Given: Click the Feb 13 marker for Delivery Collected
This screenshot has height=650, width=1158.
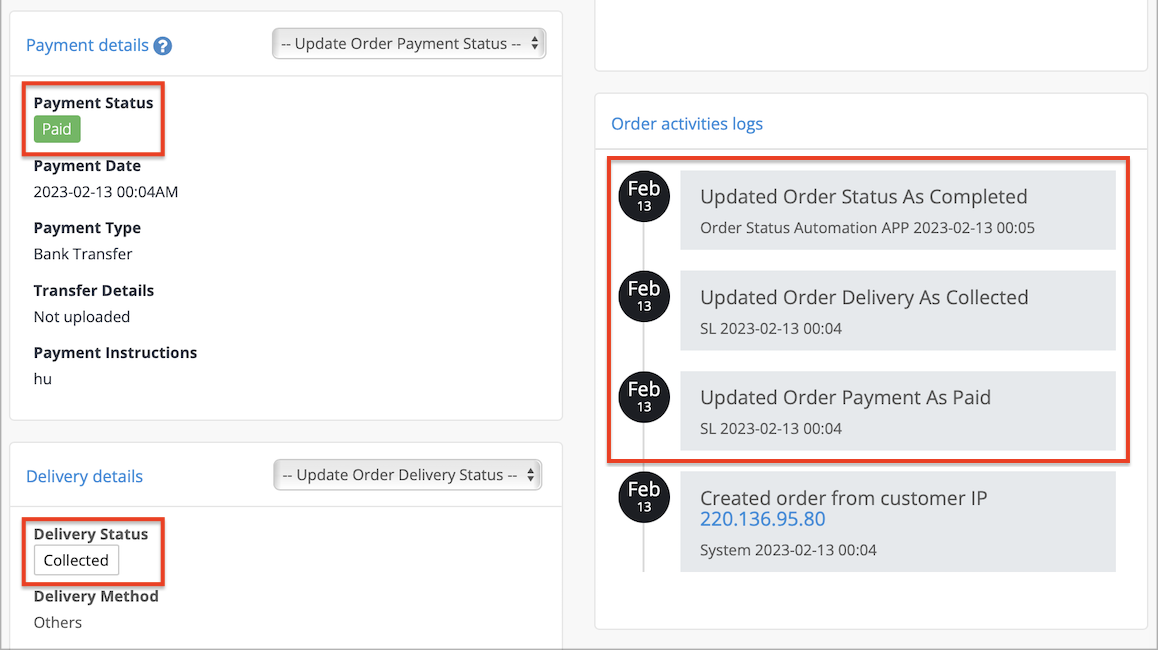Looking at the screenshot, I should coord(644,296).
